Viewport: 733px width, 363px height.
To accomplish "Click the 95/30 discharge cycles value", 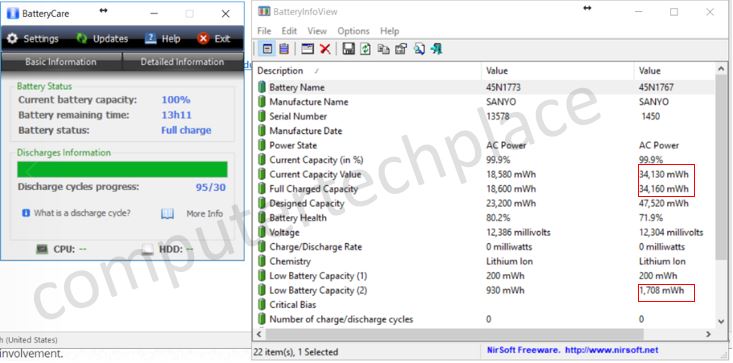I will point(210,187).
